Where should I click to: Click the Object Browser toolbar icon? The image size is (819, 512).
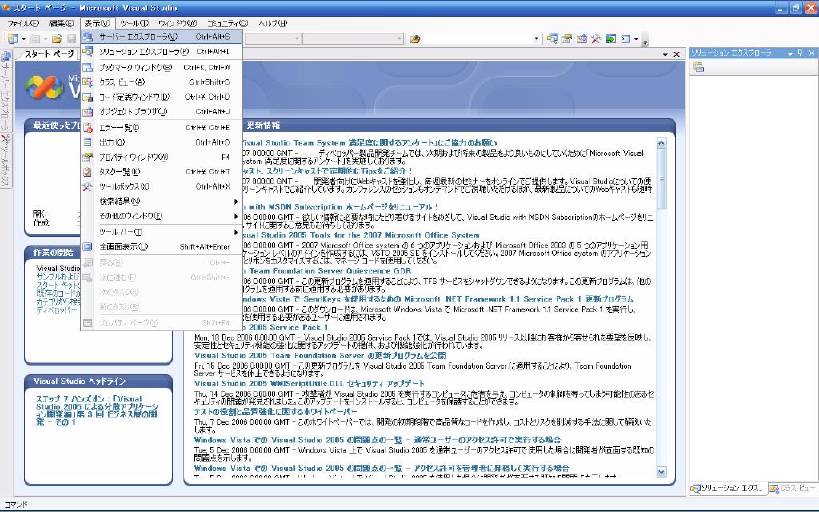click(x=581, y=39)
